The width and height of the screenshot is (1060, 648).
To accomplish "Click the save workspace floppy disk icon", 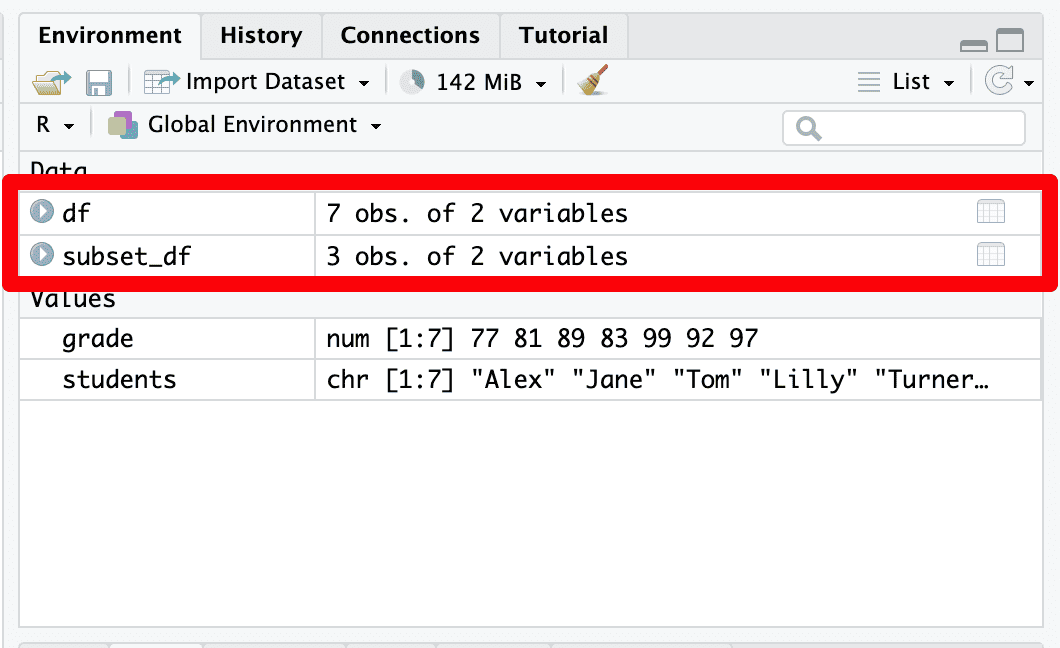I will click(98, 82).
